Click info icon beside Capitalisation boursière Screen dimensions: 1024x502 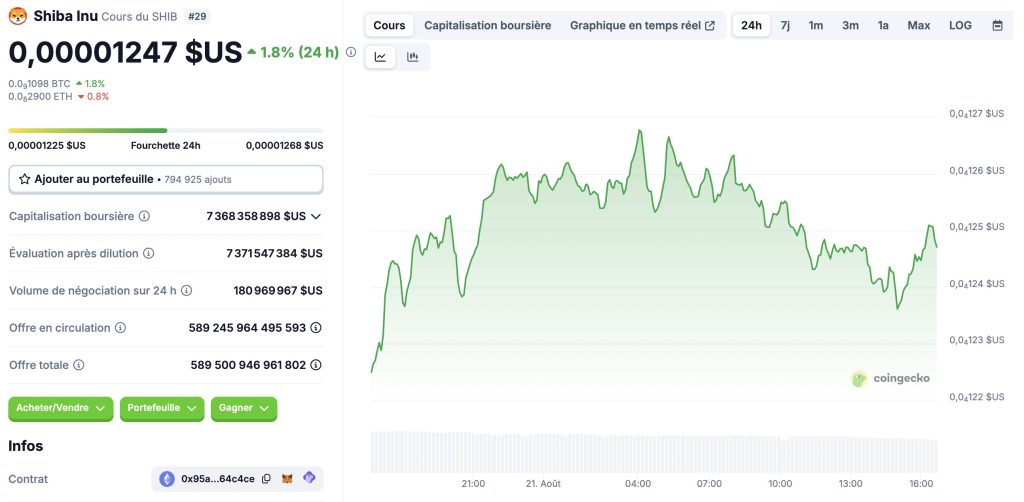pyautogui.click(x=144, y=216)
